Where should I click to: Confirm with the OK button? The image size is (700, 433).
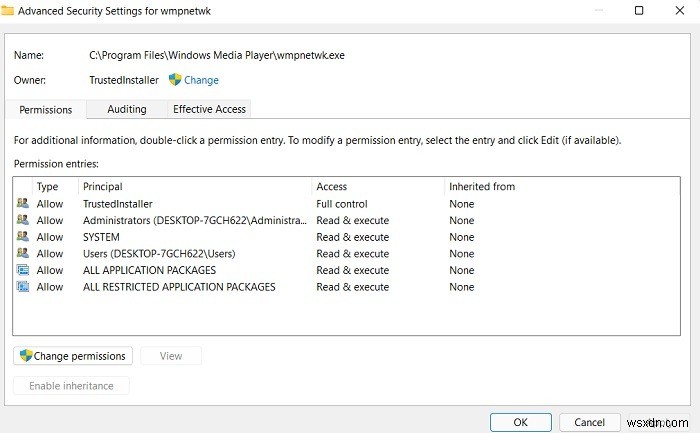click(x=521, y=422)
